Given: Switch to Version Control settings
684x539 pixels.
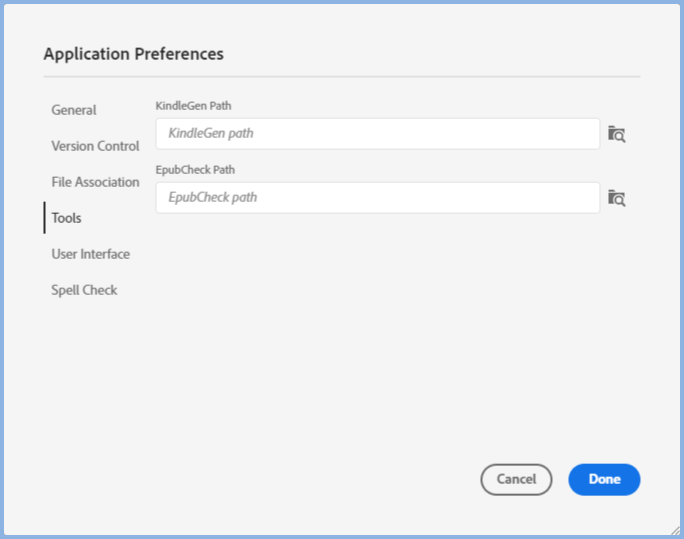Looking at the screenshot, I should coord(95,146).
